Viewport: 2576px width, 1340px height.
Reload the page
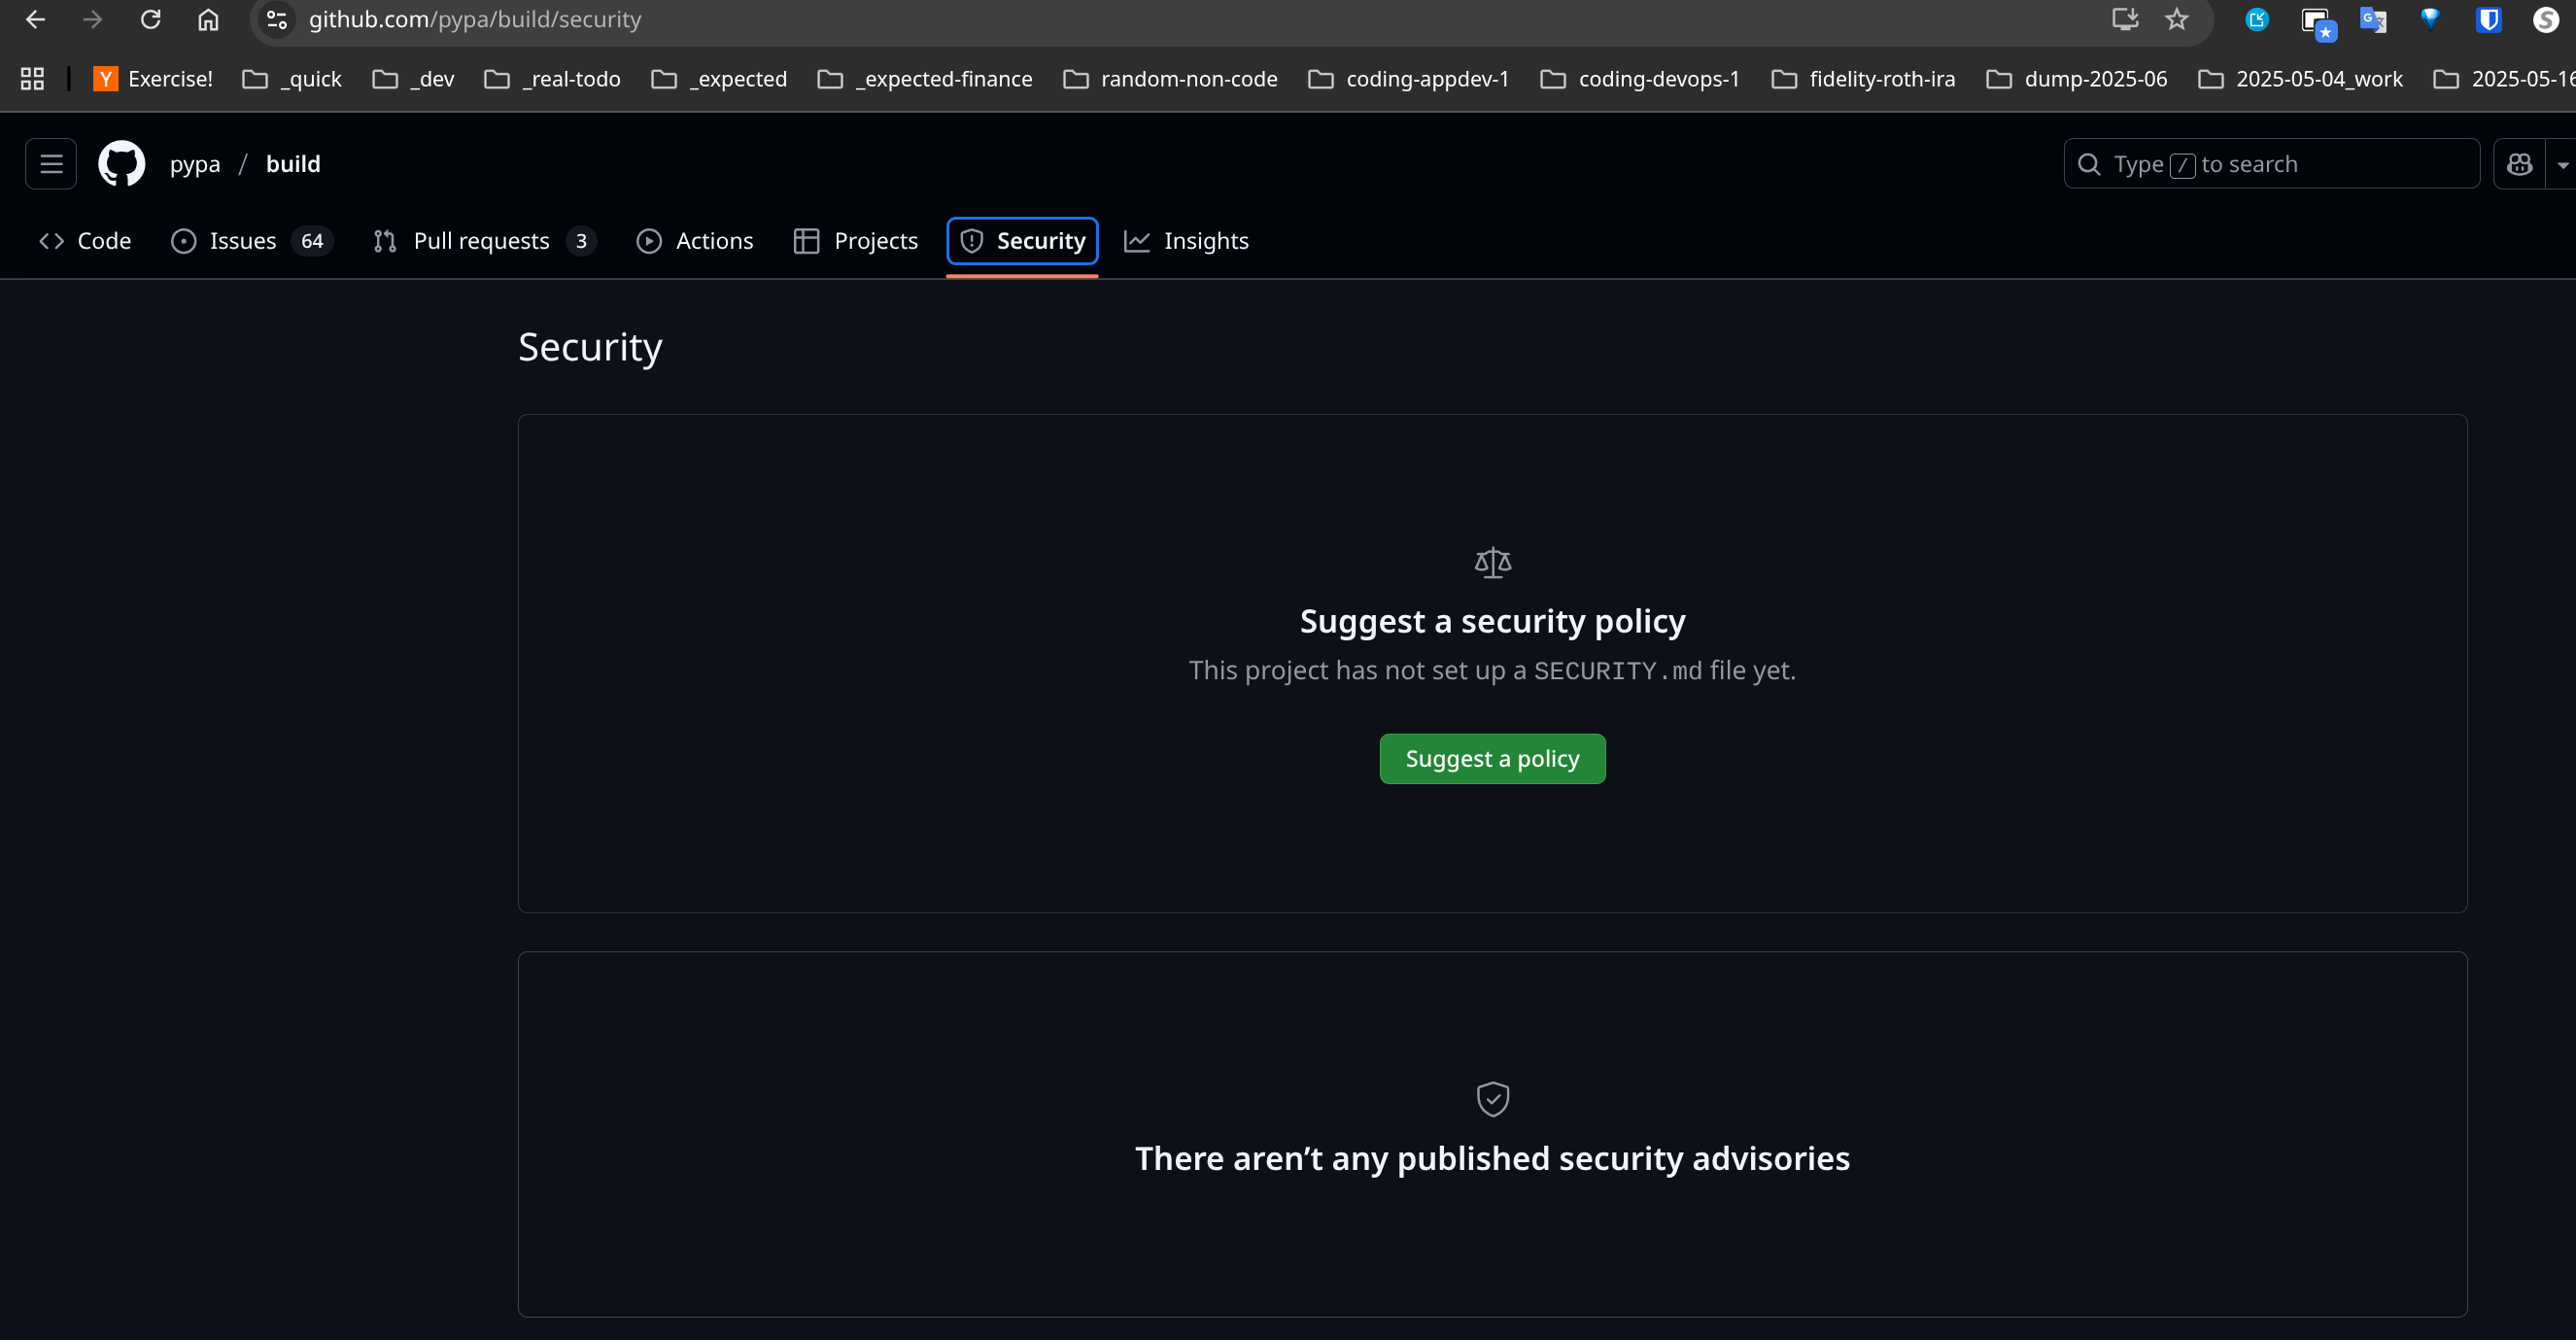click(150, 19)
